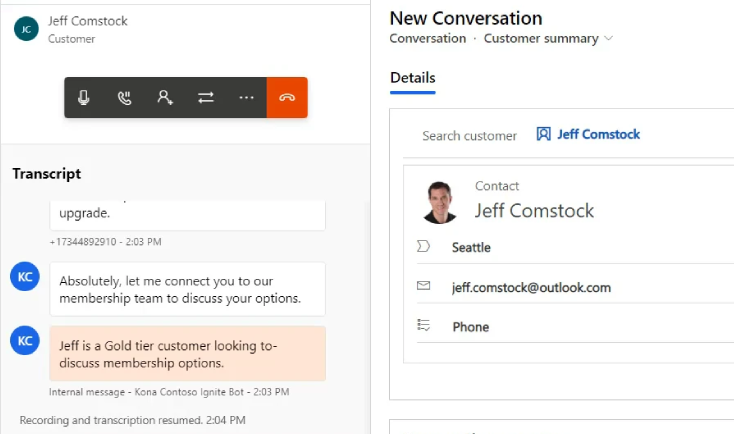Click the city tag icon next to Seattle
Viewport: 734px width, 434px height.
[423, 246]
